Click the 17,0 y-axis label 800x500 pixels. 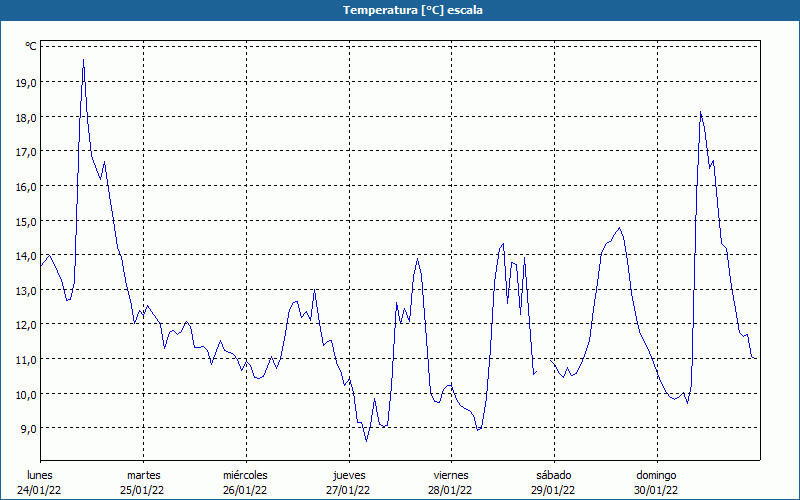coord(26,152)
